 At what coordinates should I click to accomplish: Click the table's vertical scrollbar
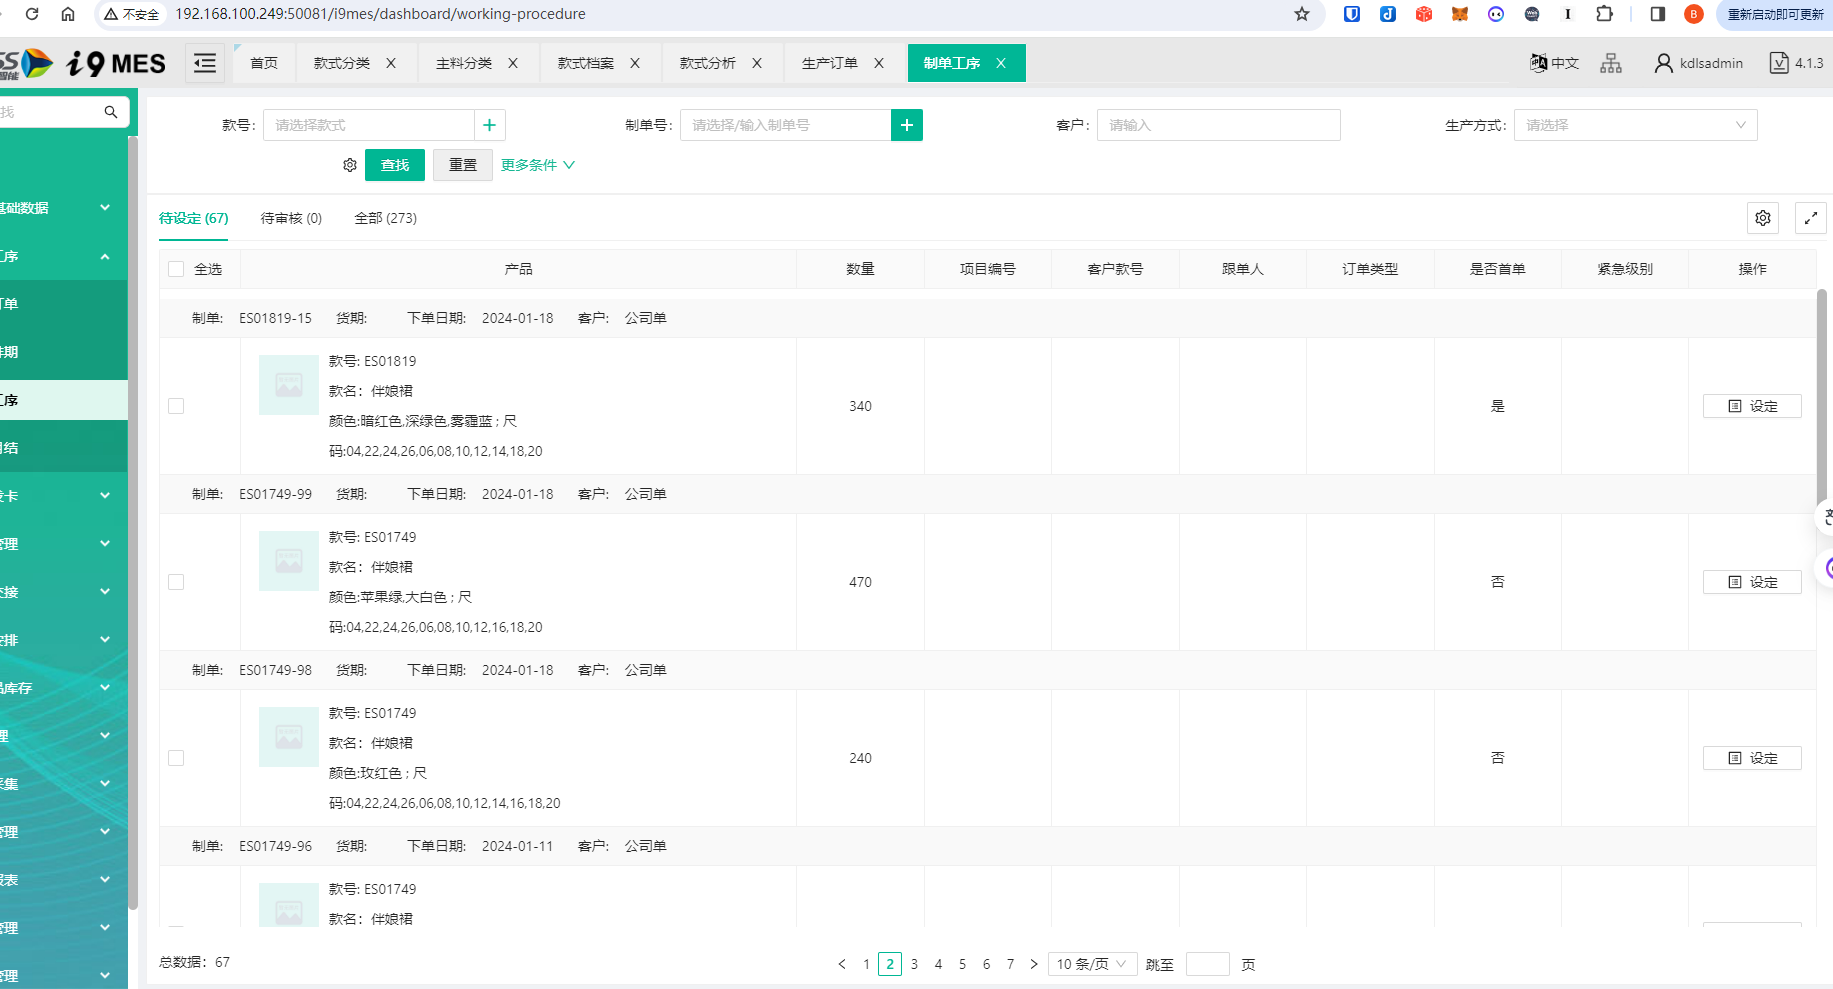click(1822, 400)
